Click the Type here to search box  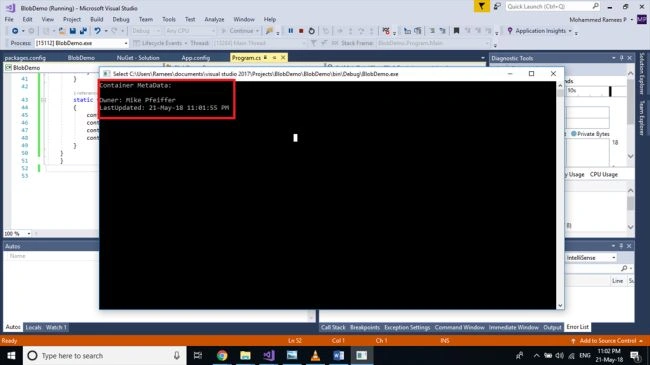coord(104,355)
